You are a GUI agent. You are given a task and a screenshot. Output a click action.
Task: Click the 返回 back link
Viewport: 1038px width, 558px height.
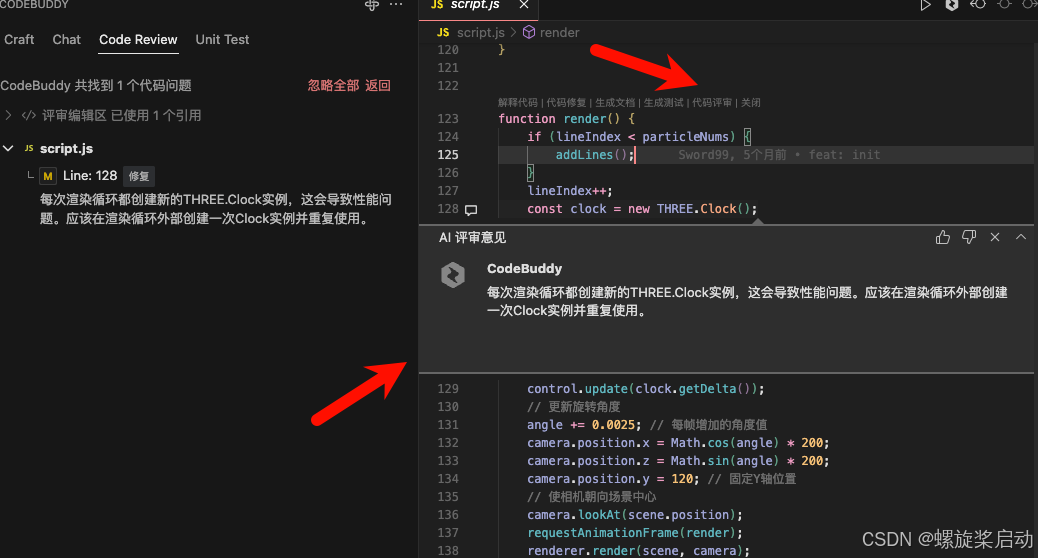pyautogui.click(x=377, y=85)
